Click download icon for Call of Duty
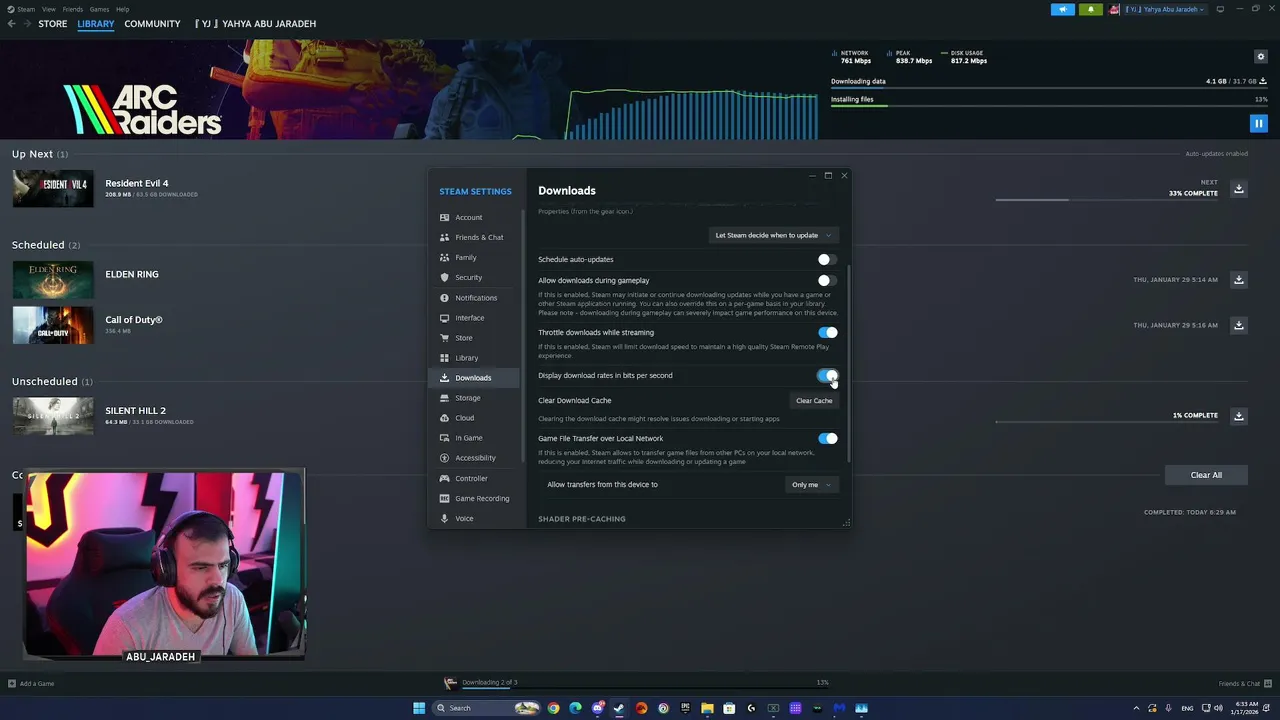Screen dimensions: 1280x720 [1239, 325]
